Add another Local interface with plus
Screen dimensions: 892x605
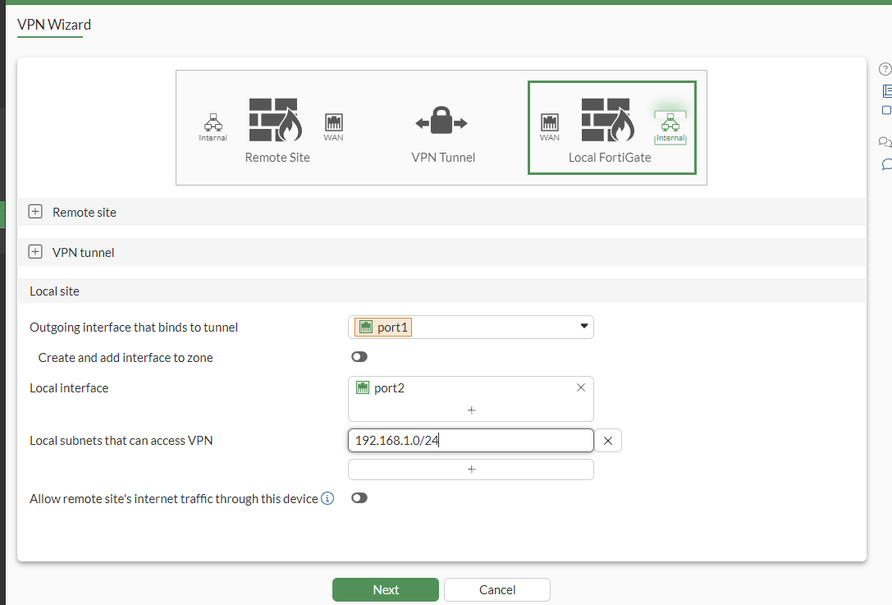click(x=471, y=410)
